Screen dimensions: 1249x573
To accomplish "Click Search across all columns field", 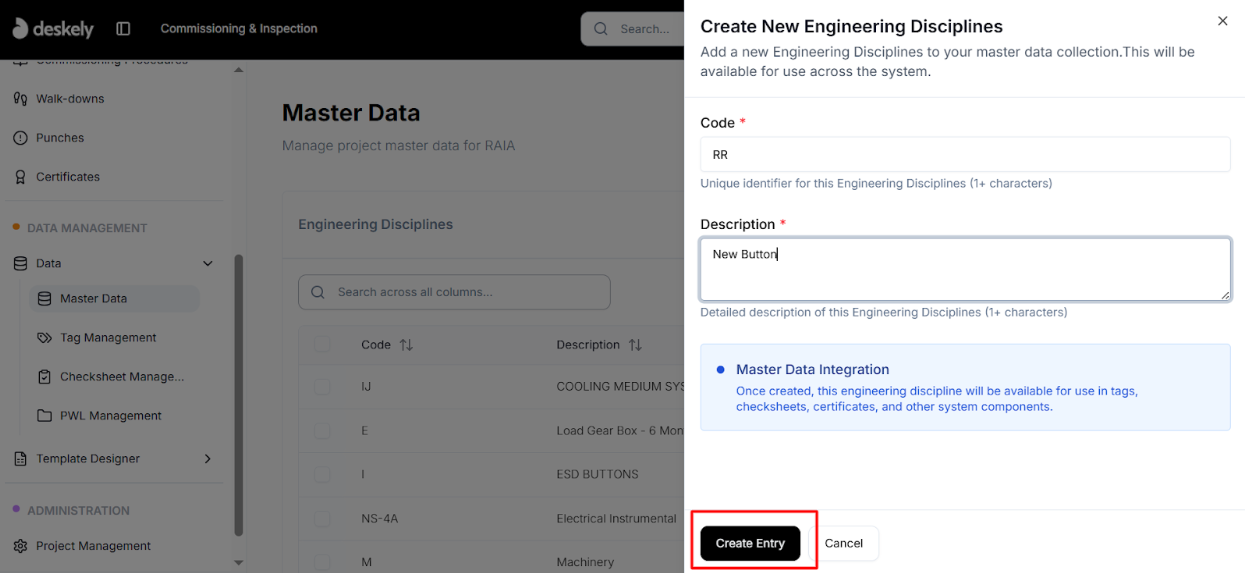I will pos(454,292).
